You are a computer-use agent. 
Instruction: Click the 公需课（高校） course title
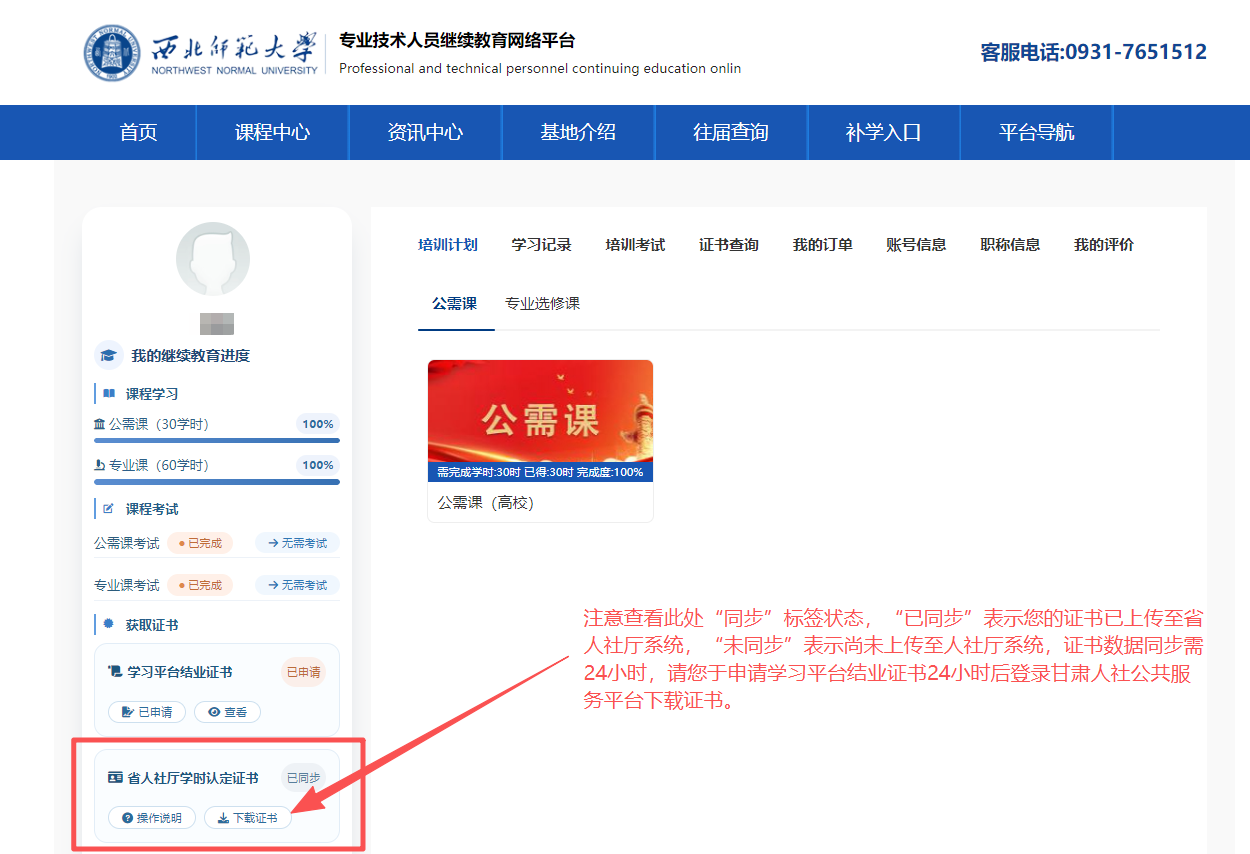pyautogui.click(x=486, y=503)
